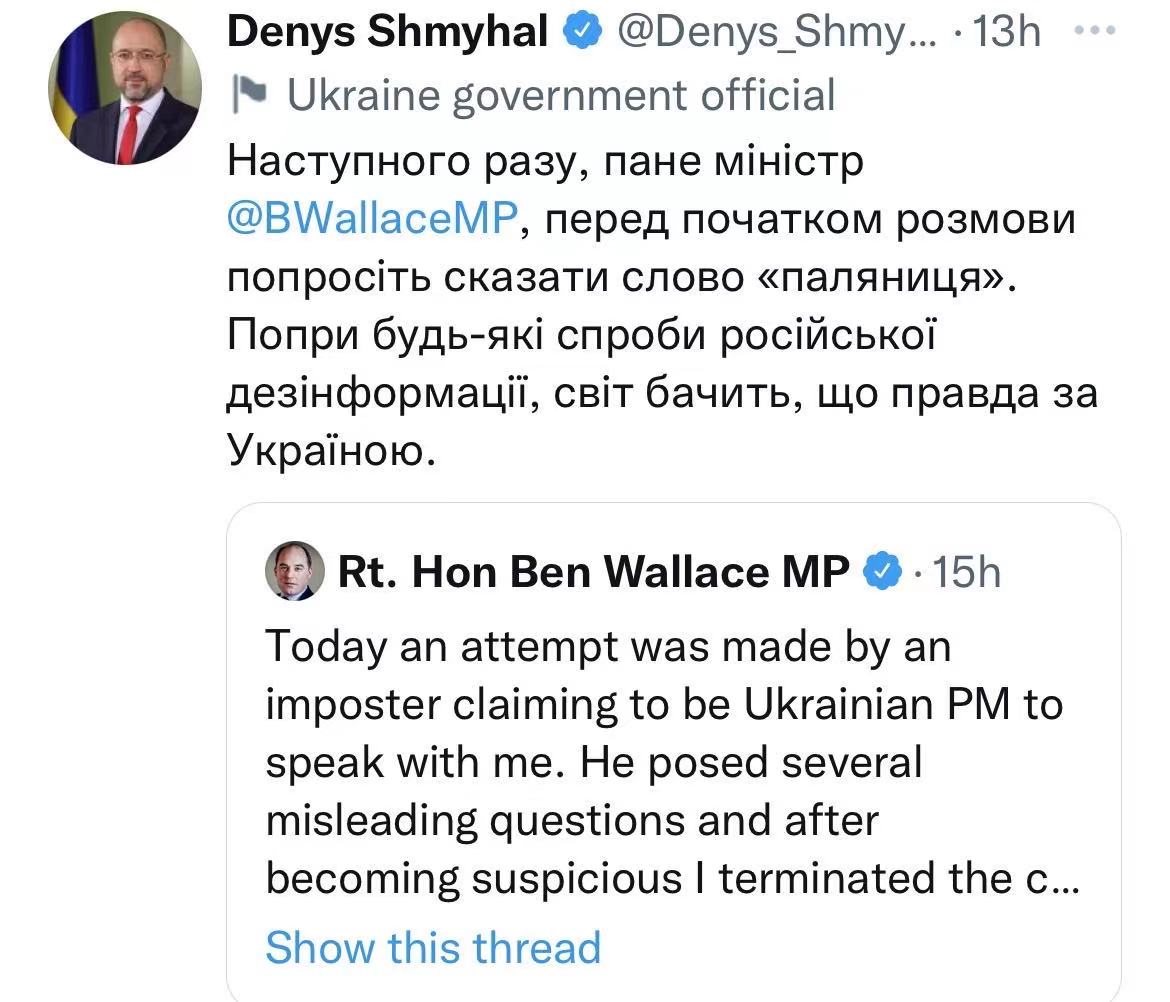This screenshot has width=1170, height=1002.
Task: Click the final word Україною
Action: pos(332,451)
